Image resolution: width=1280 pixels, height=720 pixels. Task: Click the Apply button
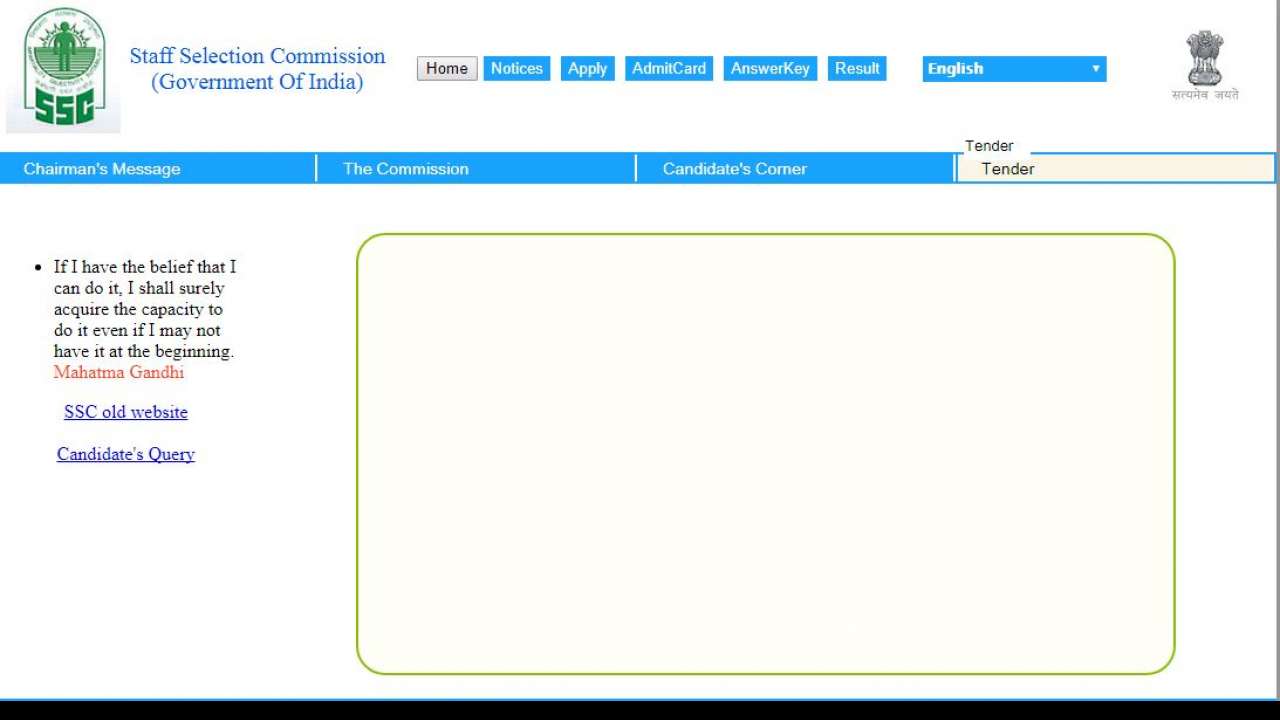pos(587,68)
